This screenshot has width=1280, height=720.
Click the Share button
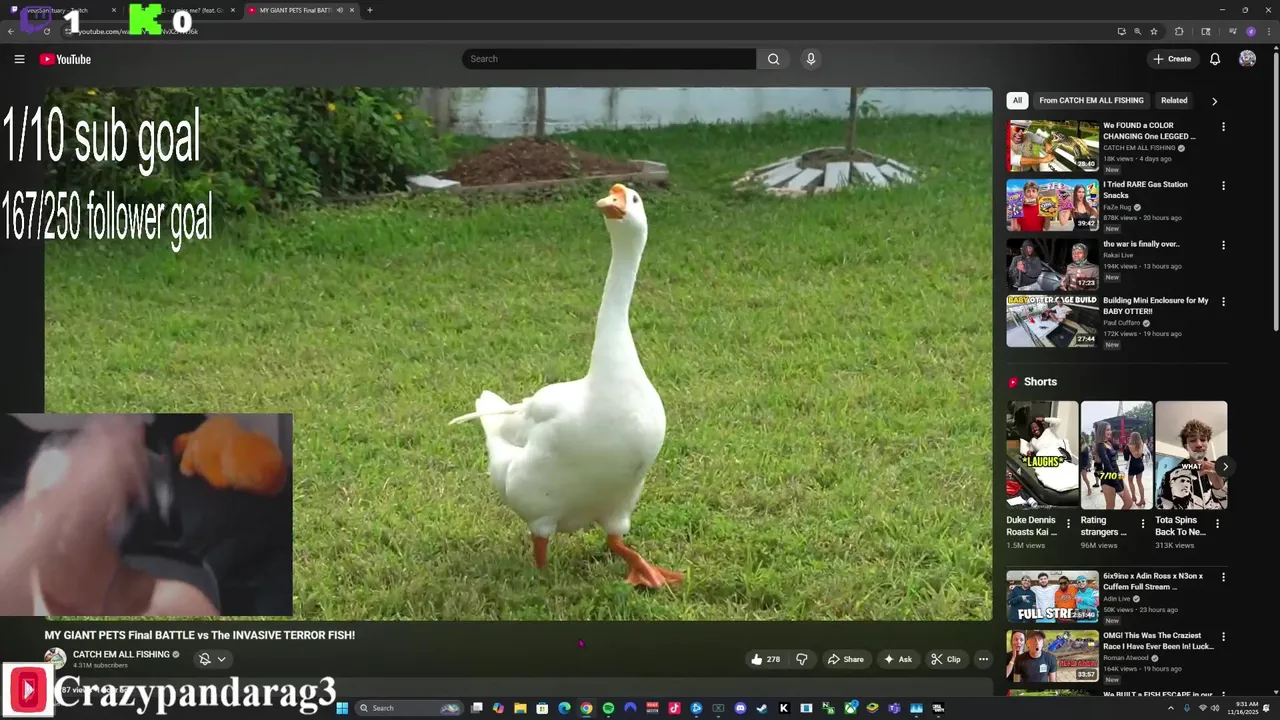pyautogui.click(x=845, y=659)
